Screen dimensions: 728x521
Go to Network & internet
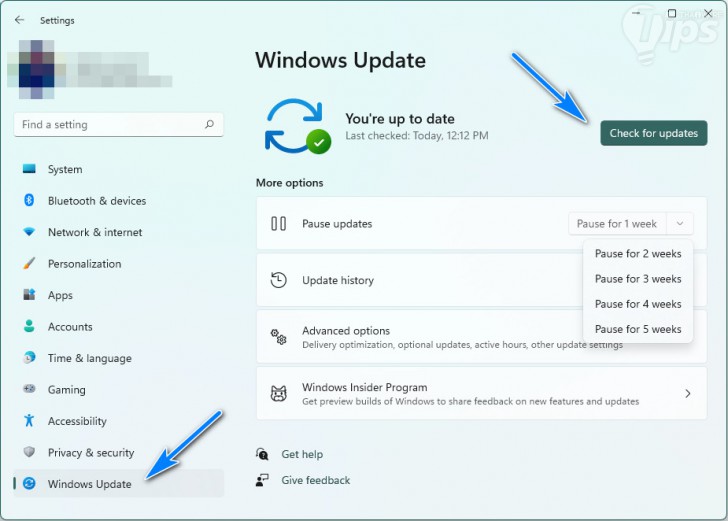tap(118, 232)
